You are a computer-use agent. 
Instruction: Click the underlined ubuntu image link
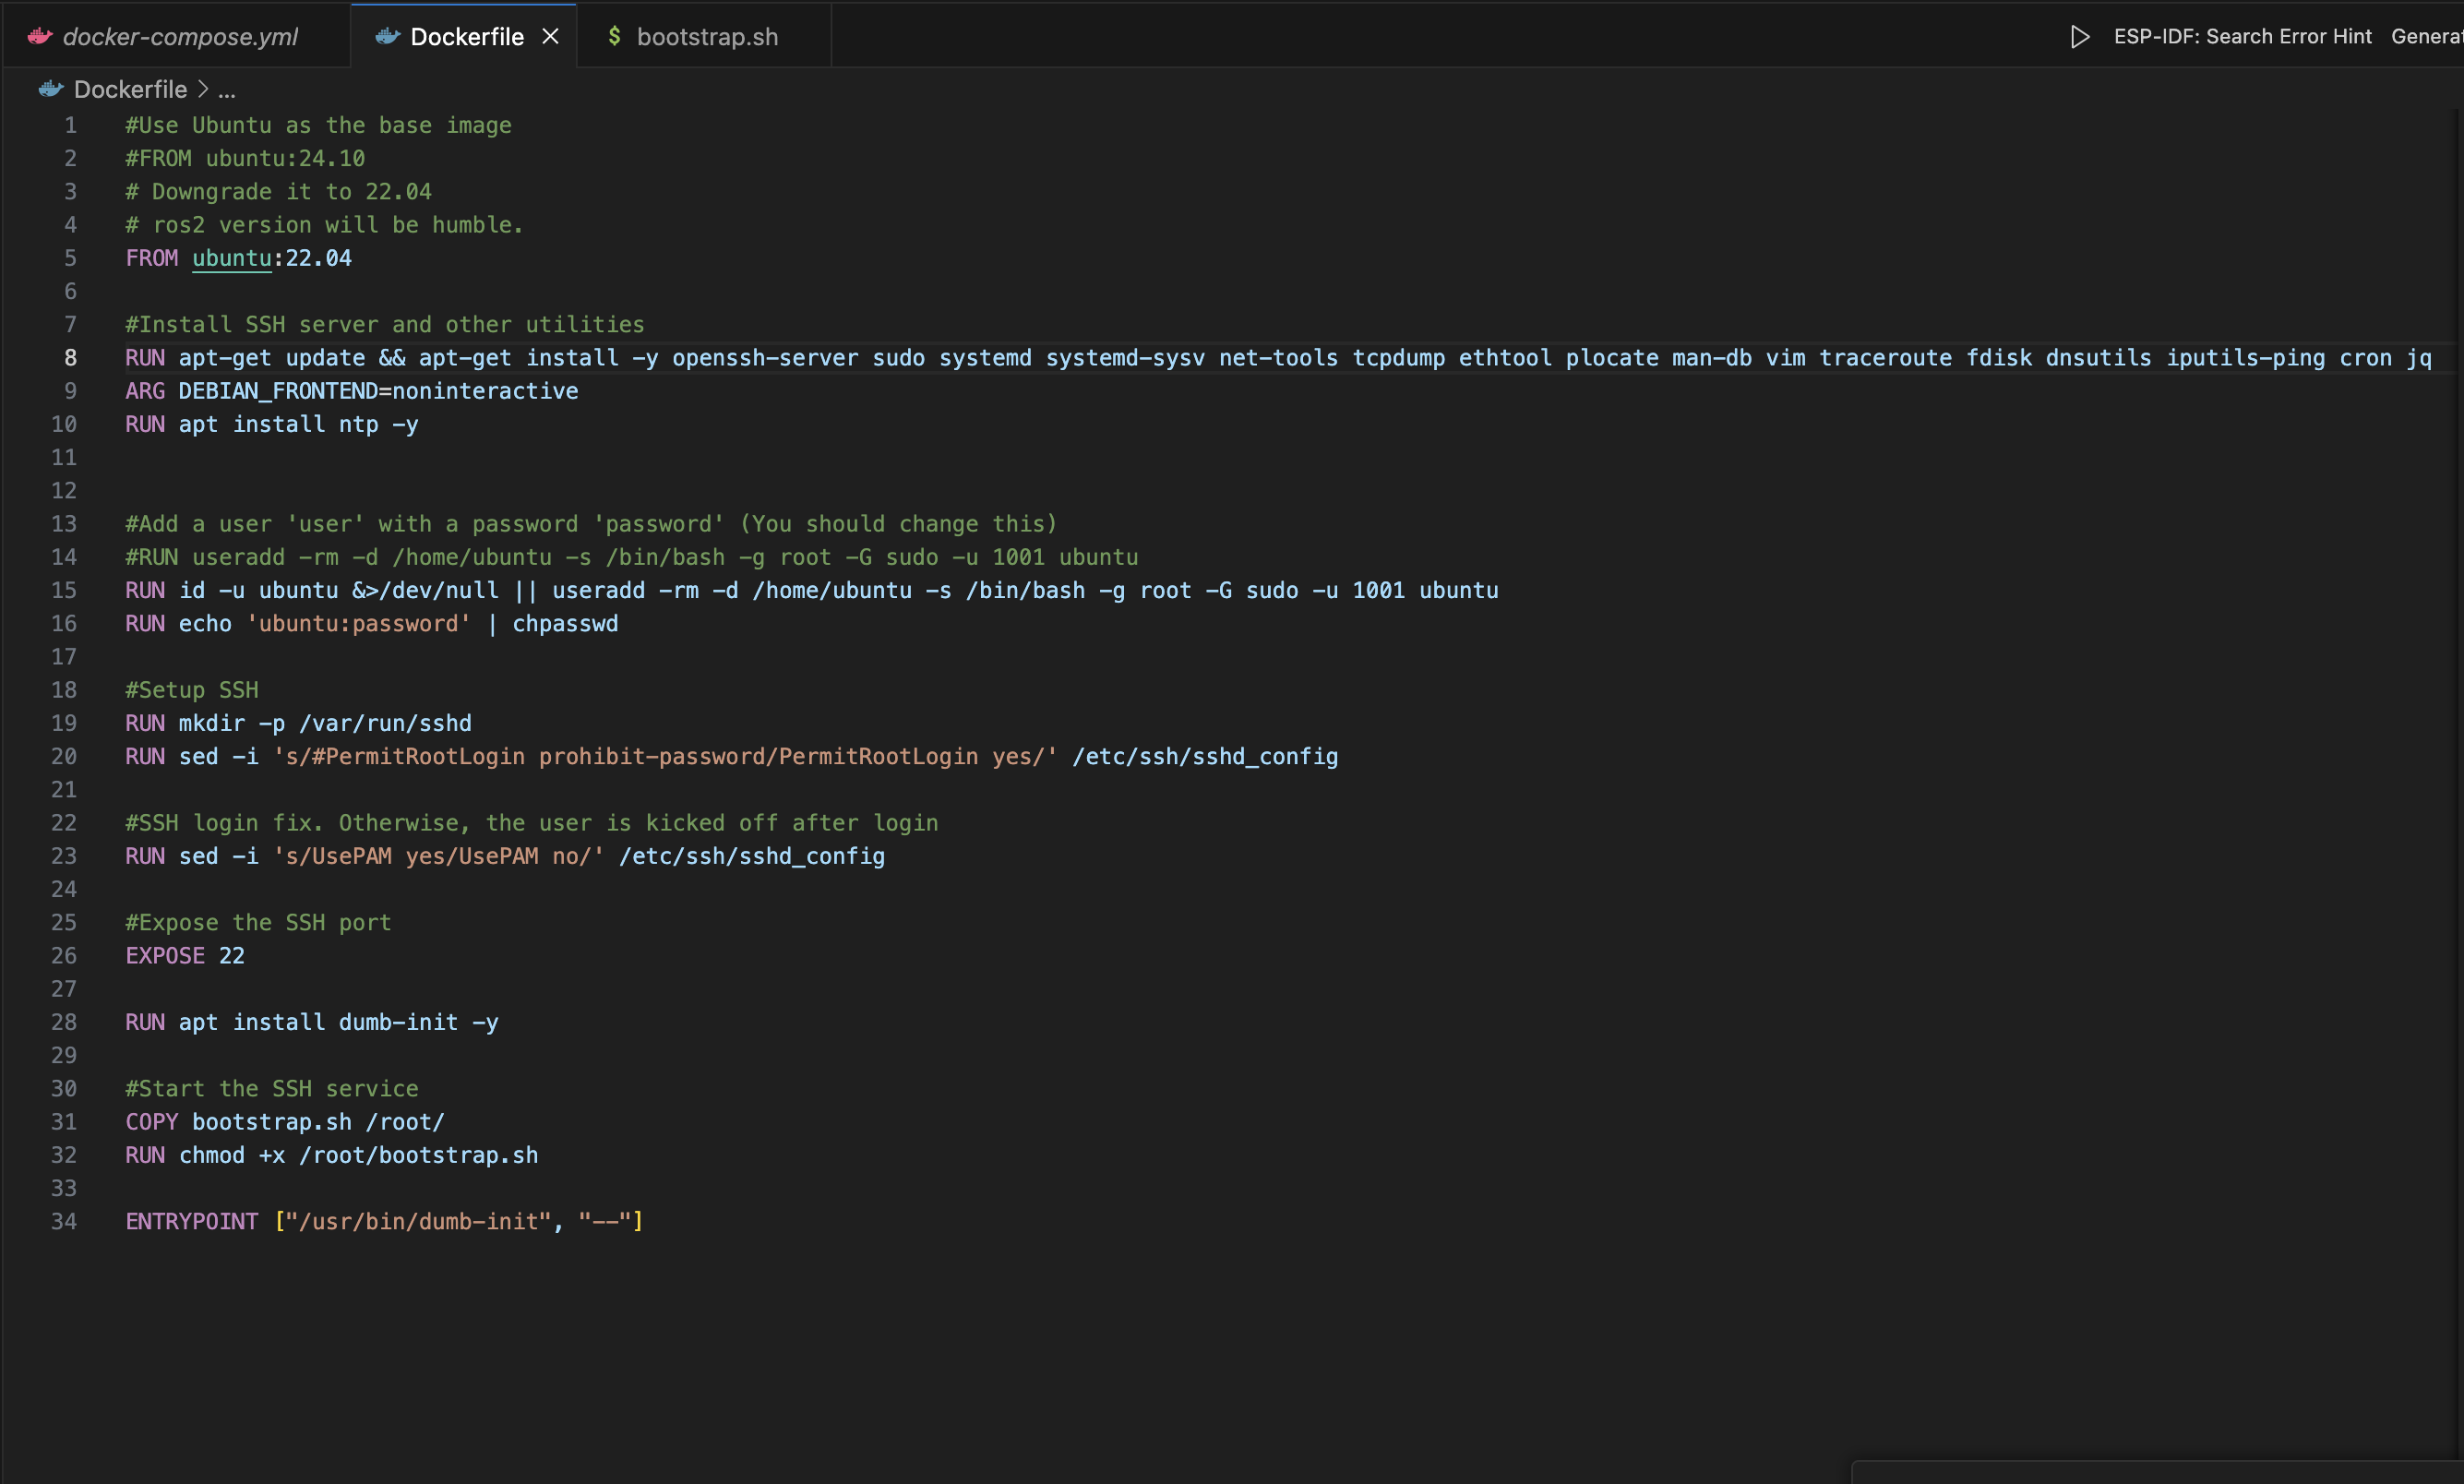231,258
